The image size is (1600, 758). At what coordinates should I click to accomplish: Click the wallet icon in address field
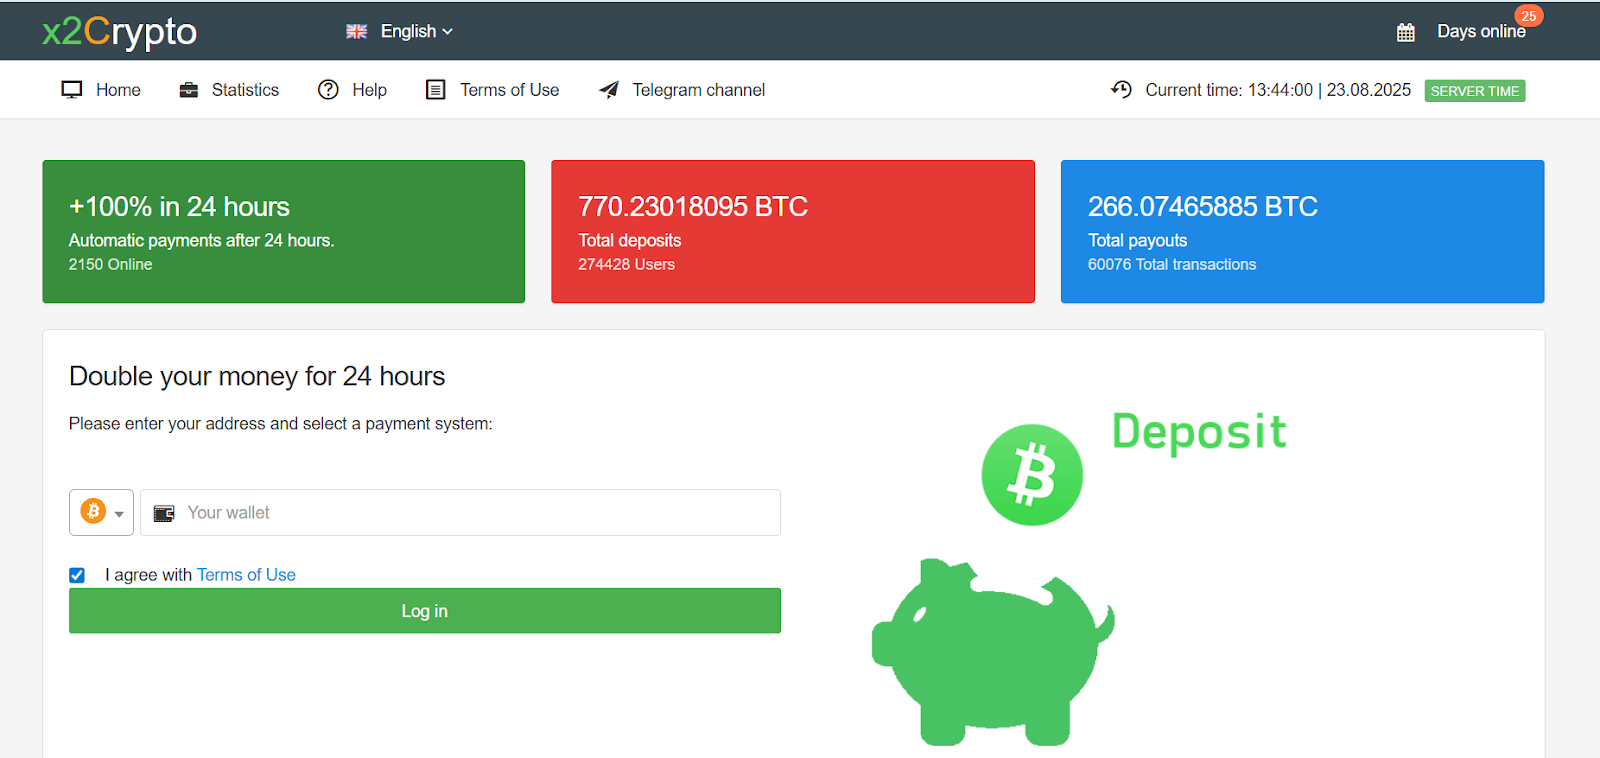click(164, 513)
